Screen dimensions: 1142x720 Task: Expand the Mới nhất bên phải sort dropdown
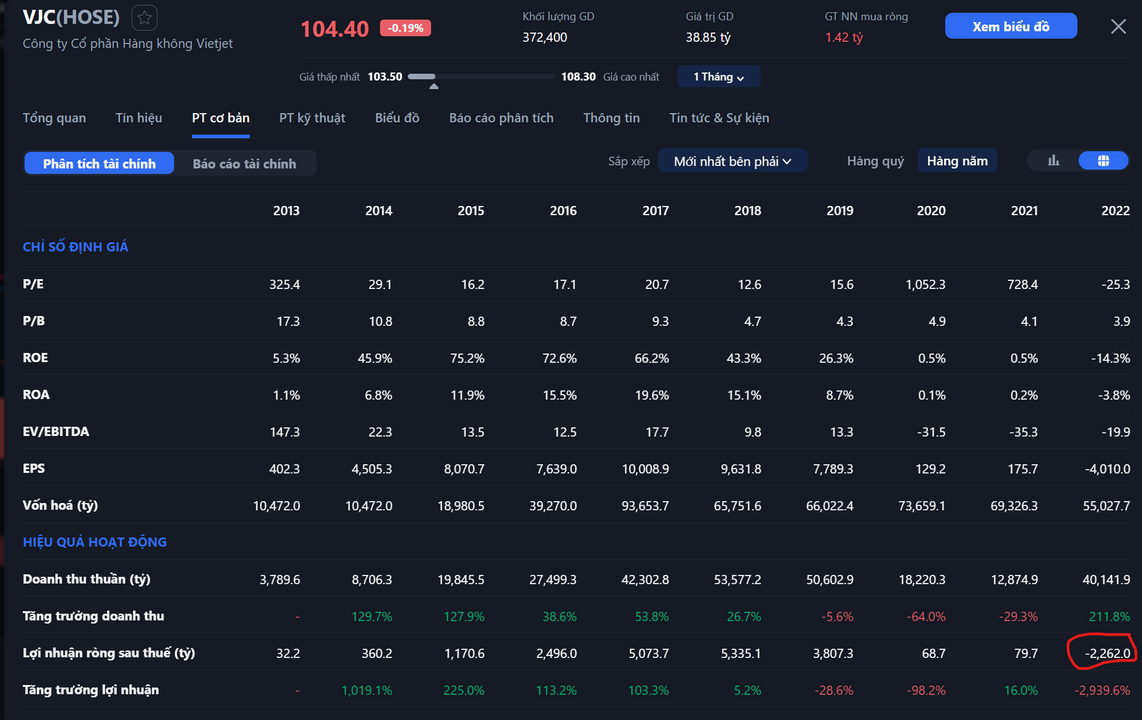732,161
